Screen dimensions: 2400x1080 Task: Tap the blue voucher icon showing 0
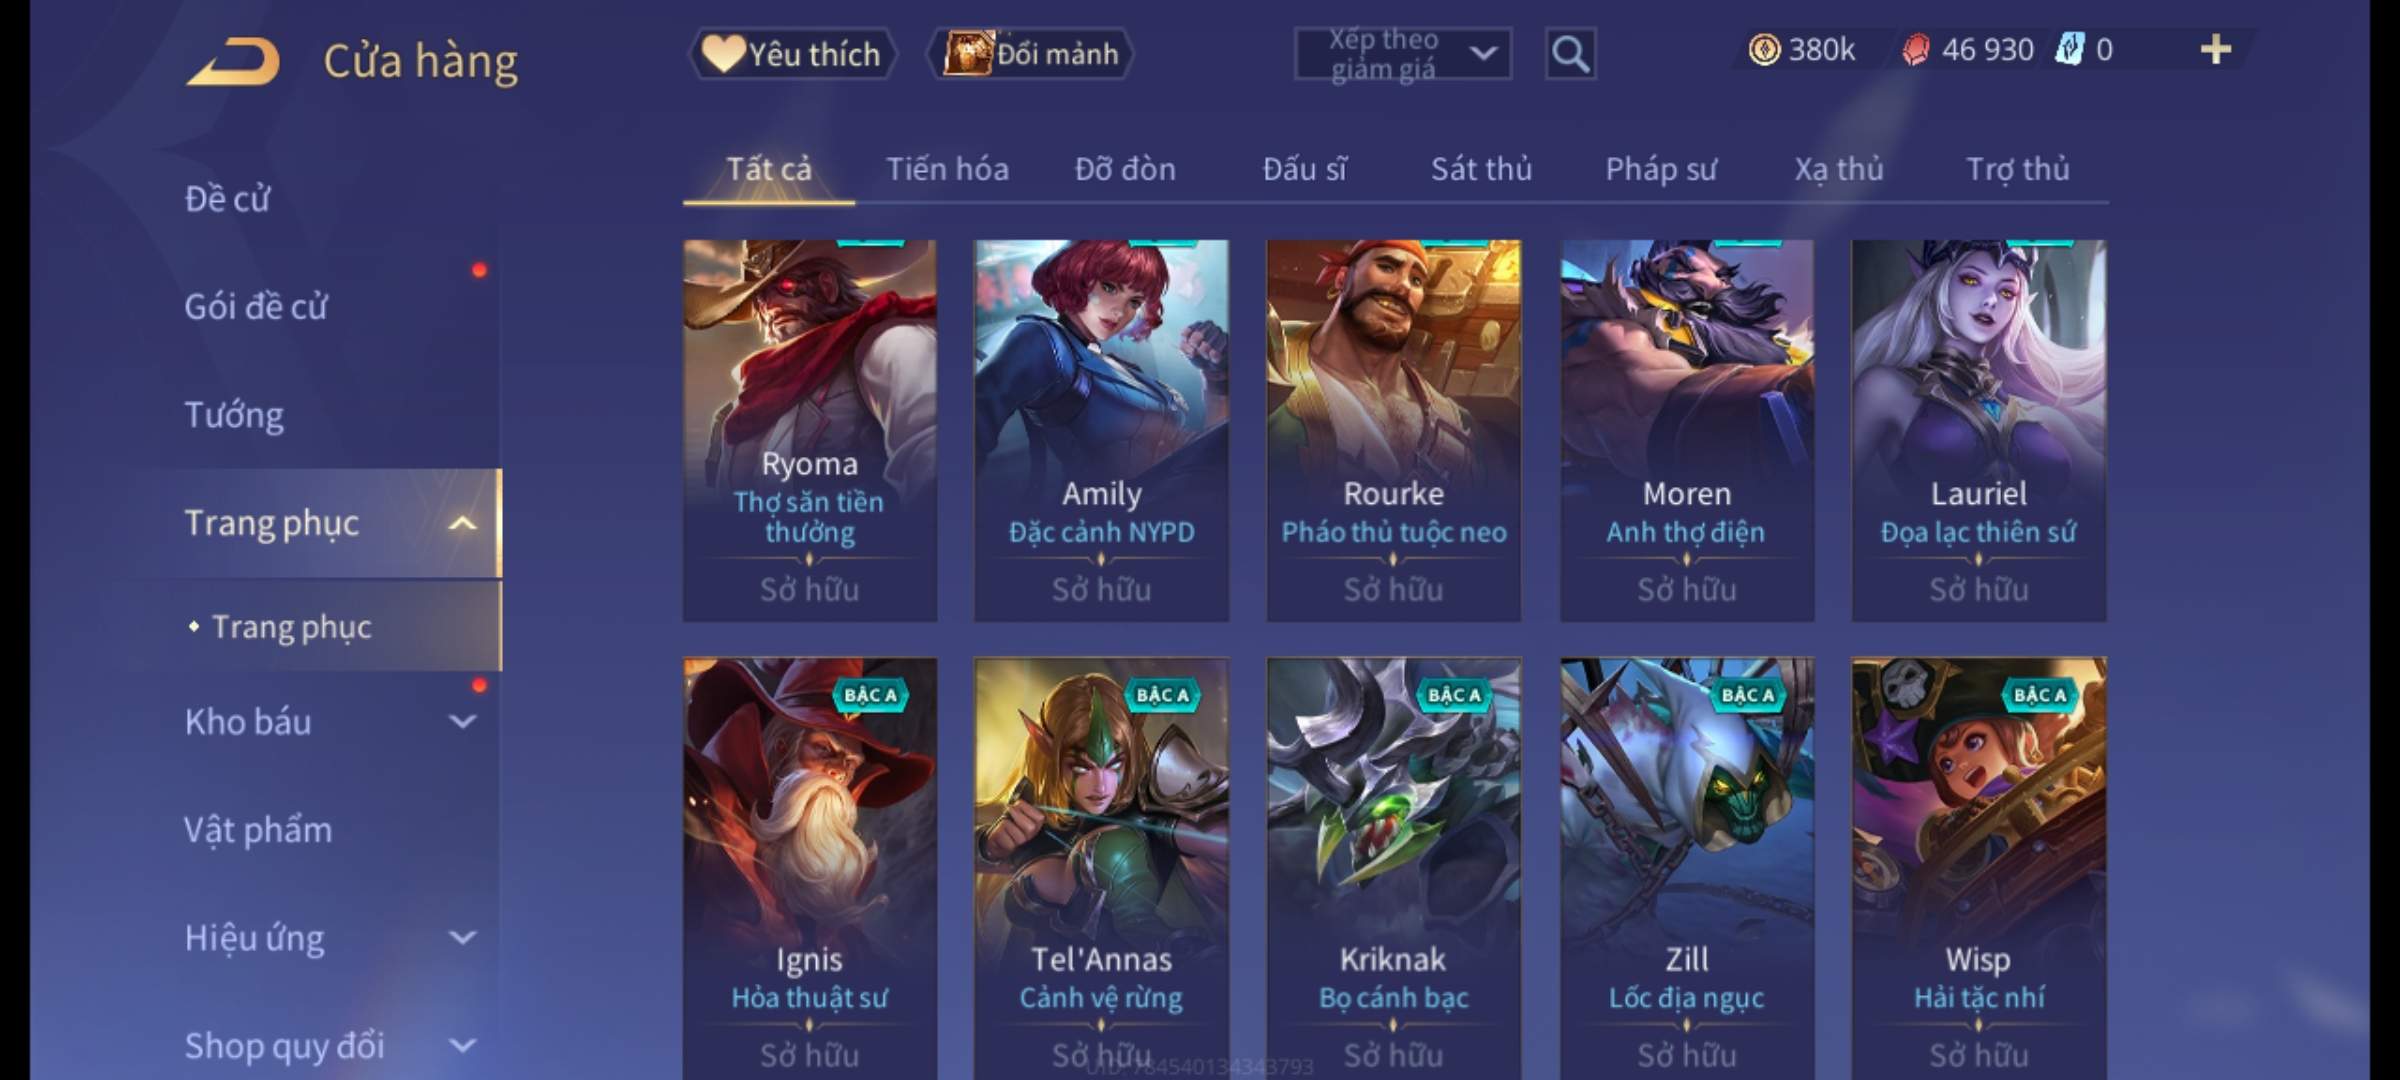2068,49
